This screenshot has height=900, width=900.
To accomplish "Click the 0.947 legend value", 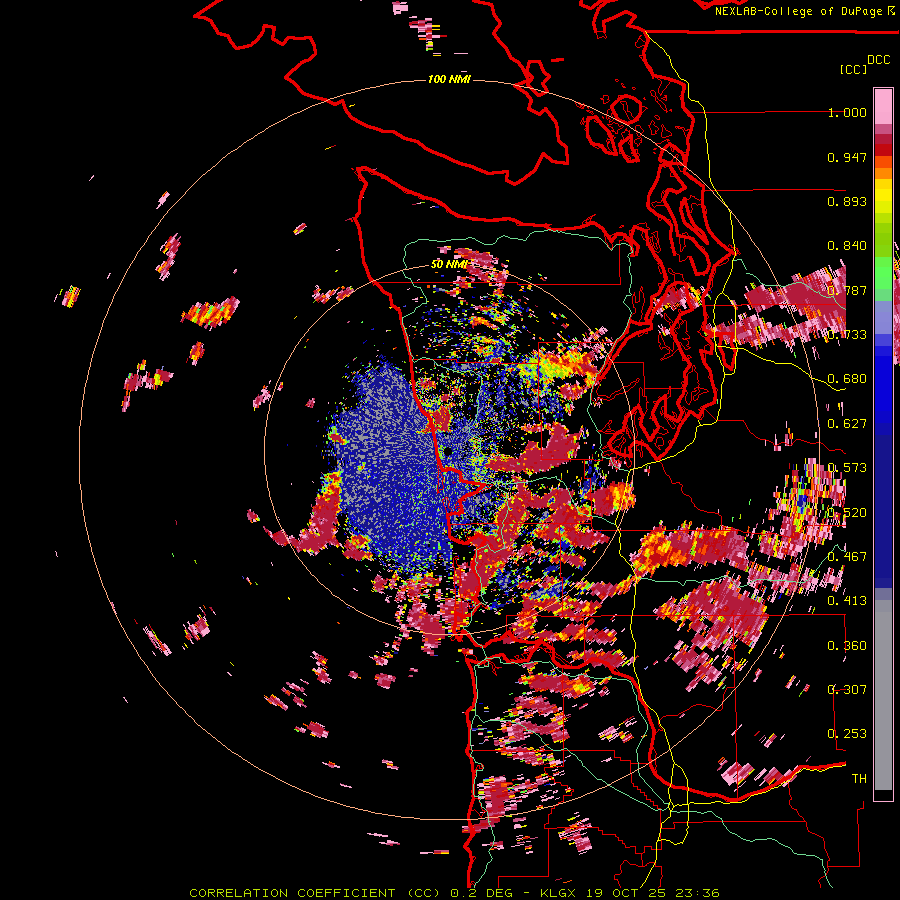I will click(x=847, y=157).
